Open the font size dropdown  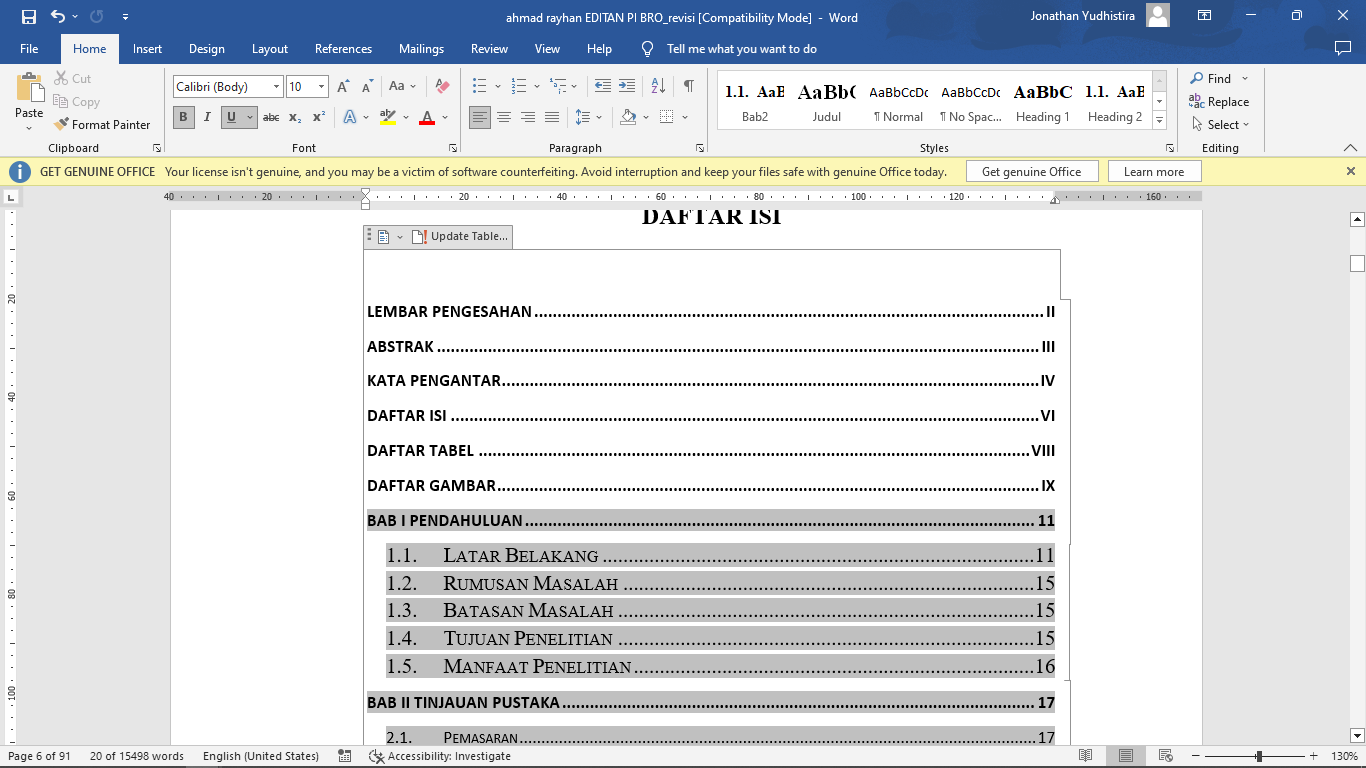[321, 87]
